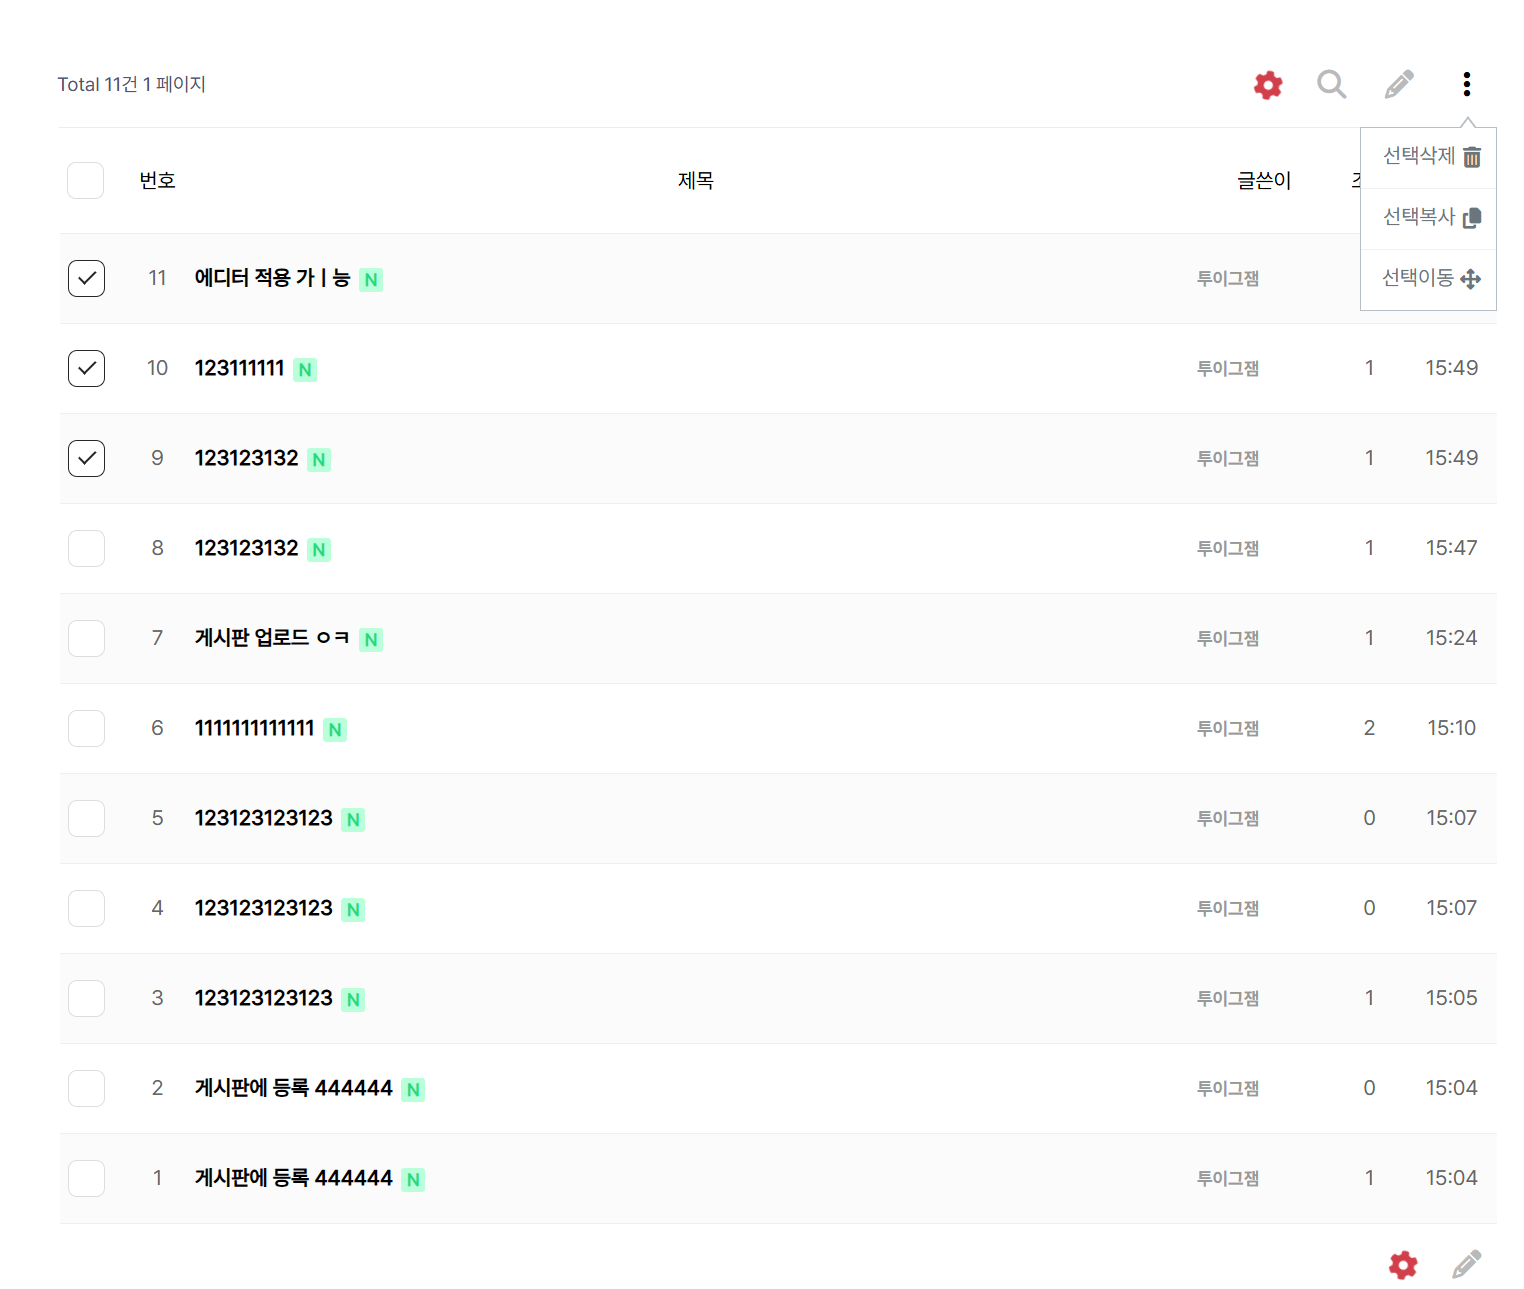
Task: Choose 선택복사 from the dropdown menu
Action: click(1431, 217)
